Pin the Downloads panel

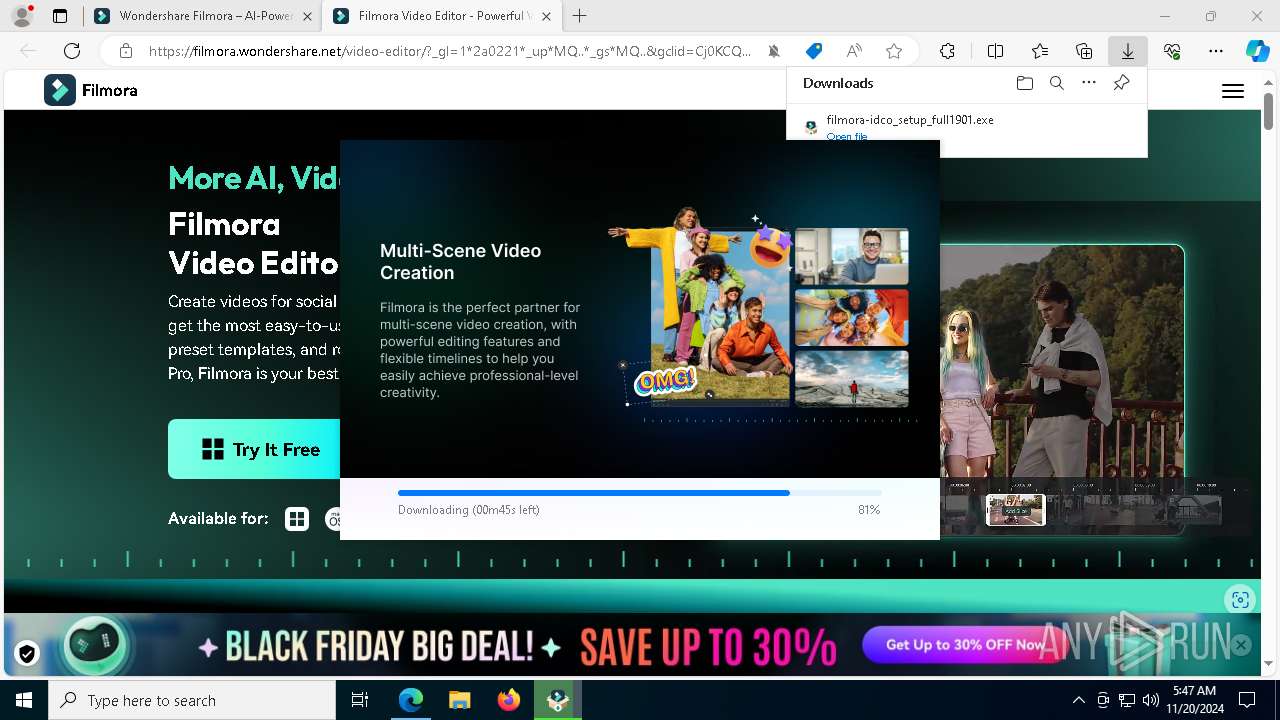1122,83
